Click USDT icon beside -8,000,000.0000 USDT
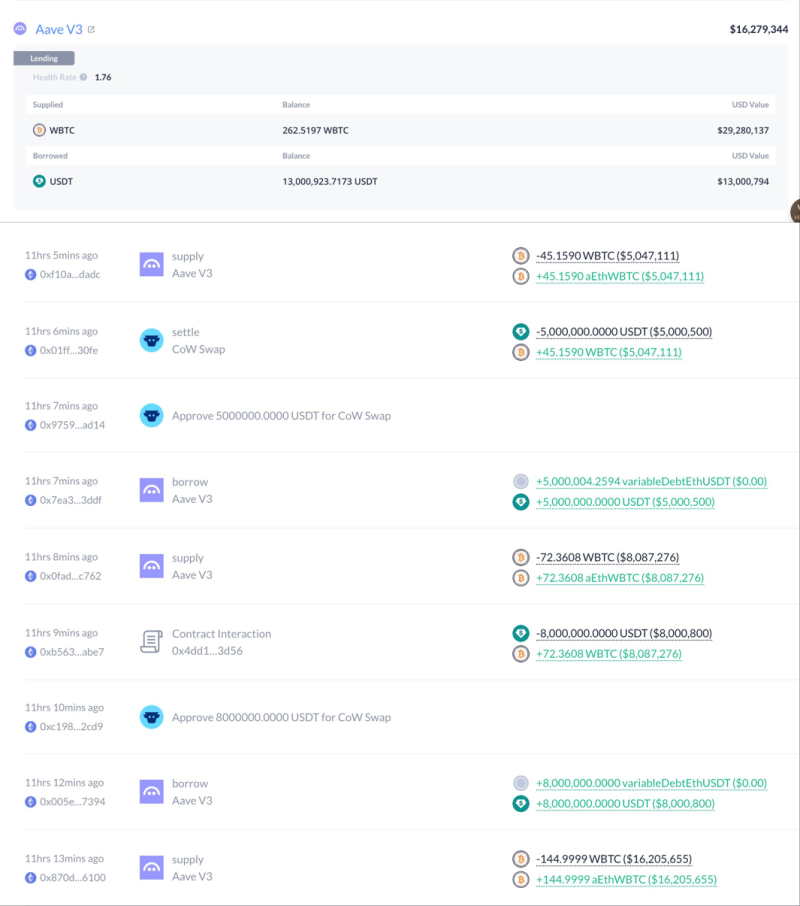 520,633
